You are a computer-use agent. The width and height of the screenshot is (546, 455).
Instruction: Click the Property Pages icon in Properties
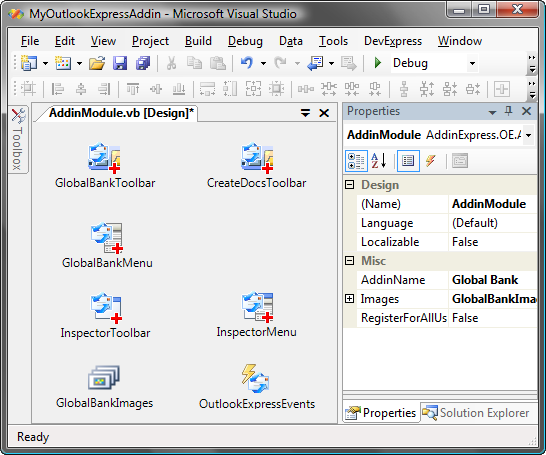point(460,161)
